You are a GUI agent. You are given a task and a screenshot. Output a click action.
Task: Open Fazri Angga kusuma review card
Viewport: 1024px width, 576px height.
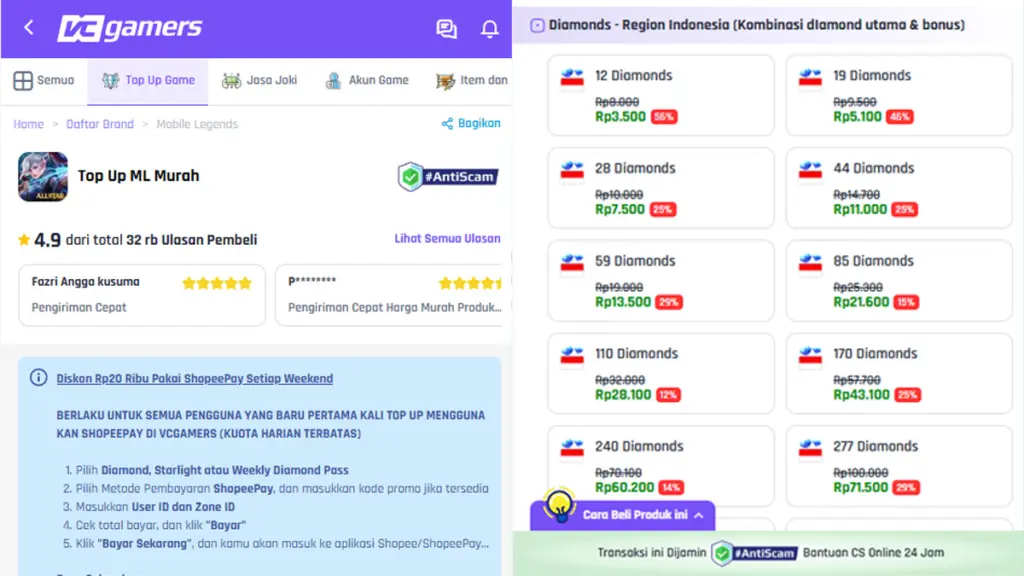[x=142, y=295]
